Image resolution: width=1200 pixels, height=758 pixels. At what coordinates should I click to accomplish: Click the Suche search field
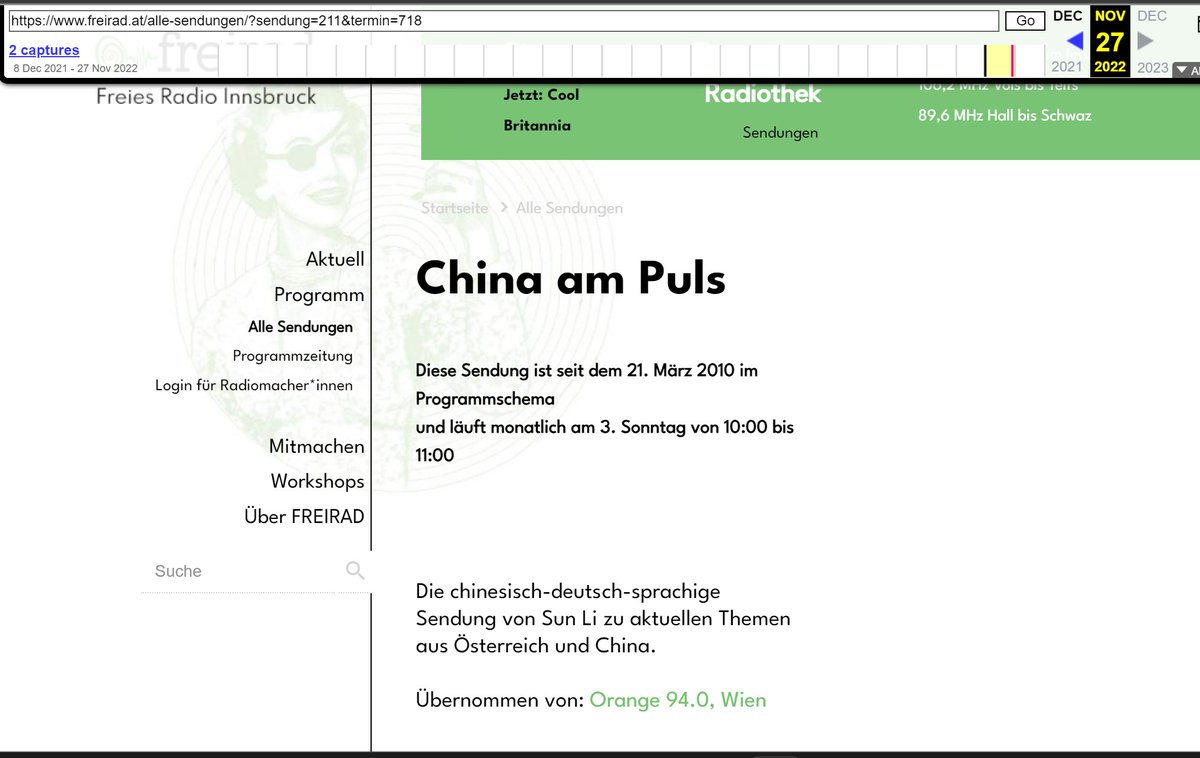coord(238,571)
